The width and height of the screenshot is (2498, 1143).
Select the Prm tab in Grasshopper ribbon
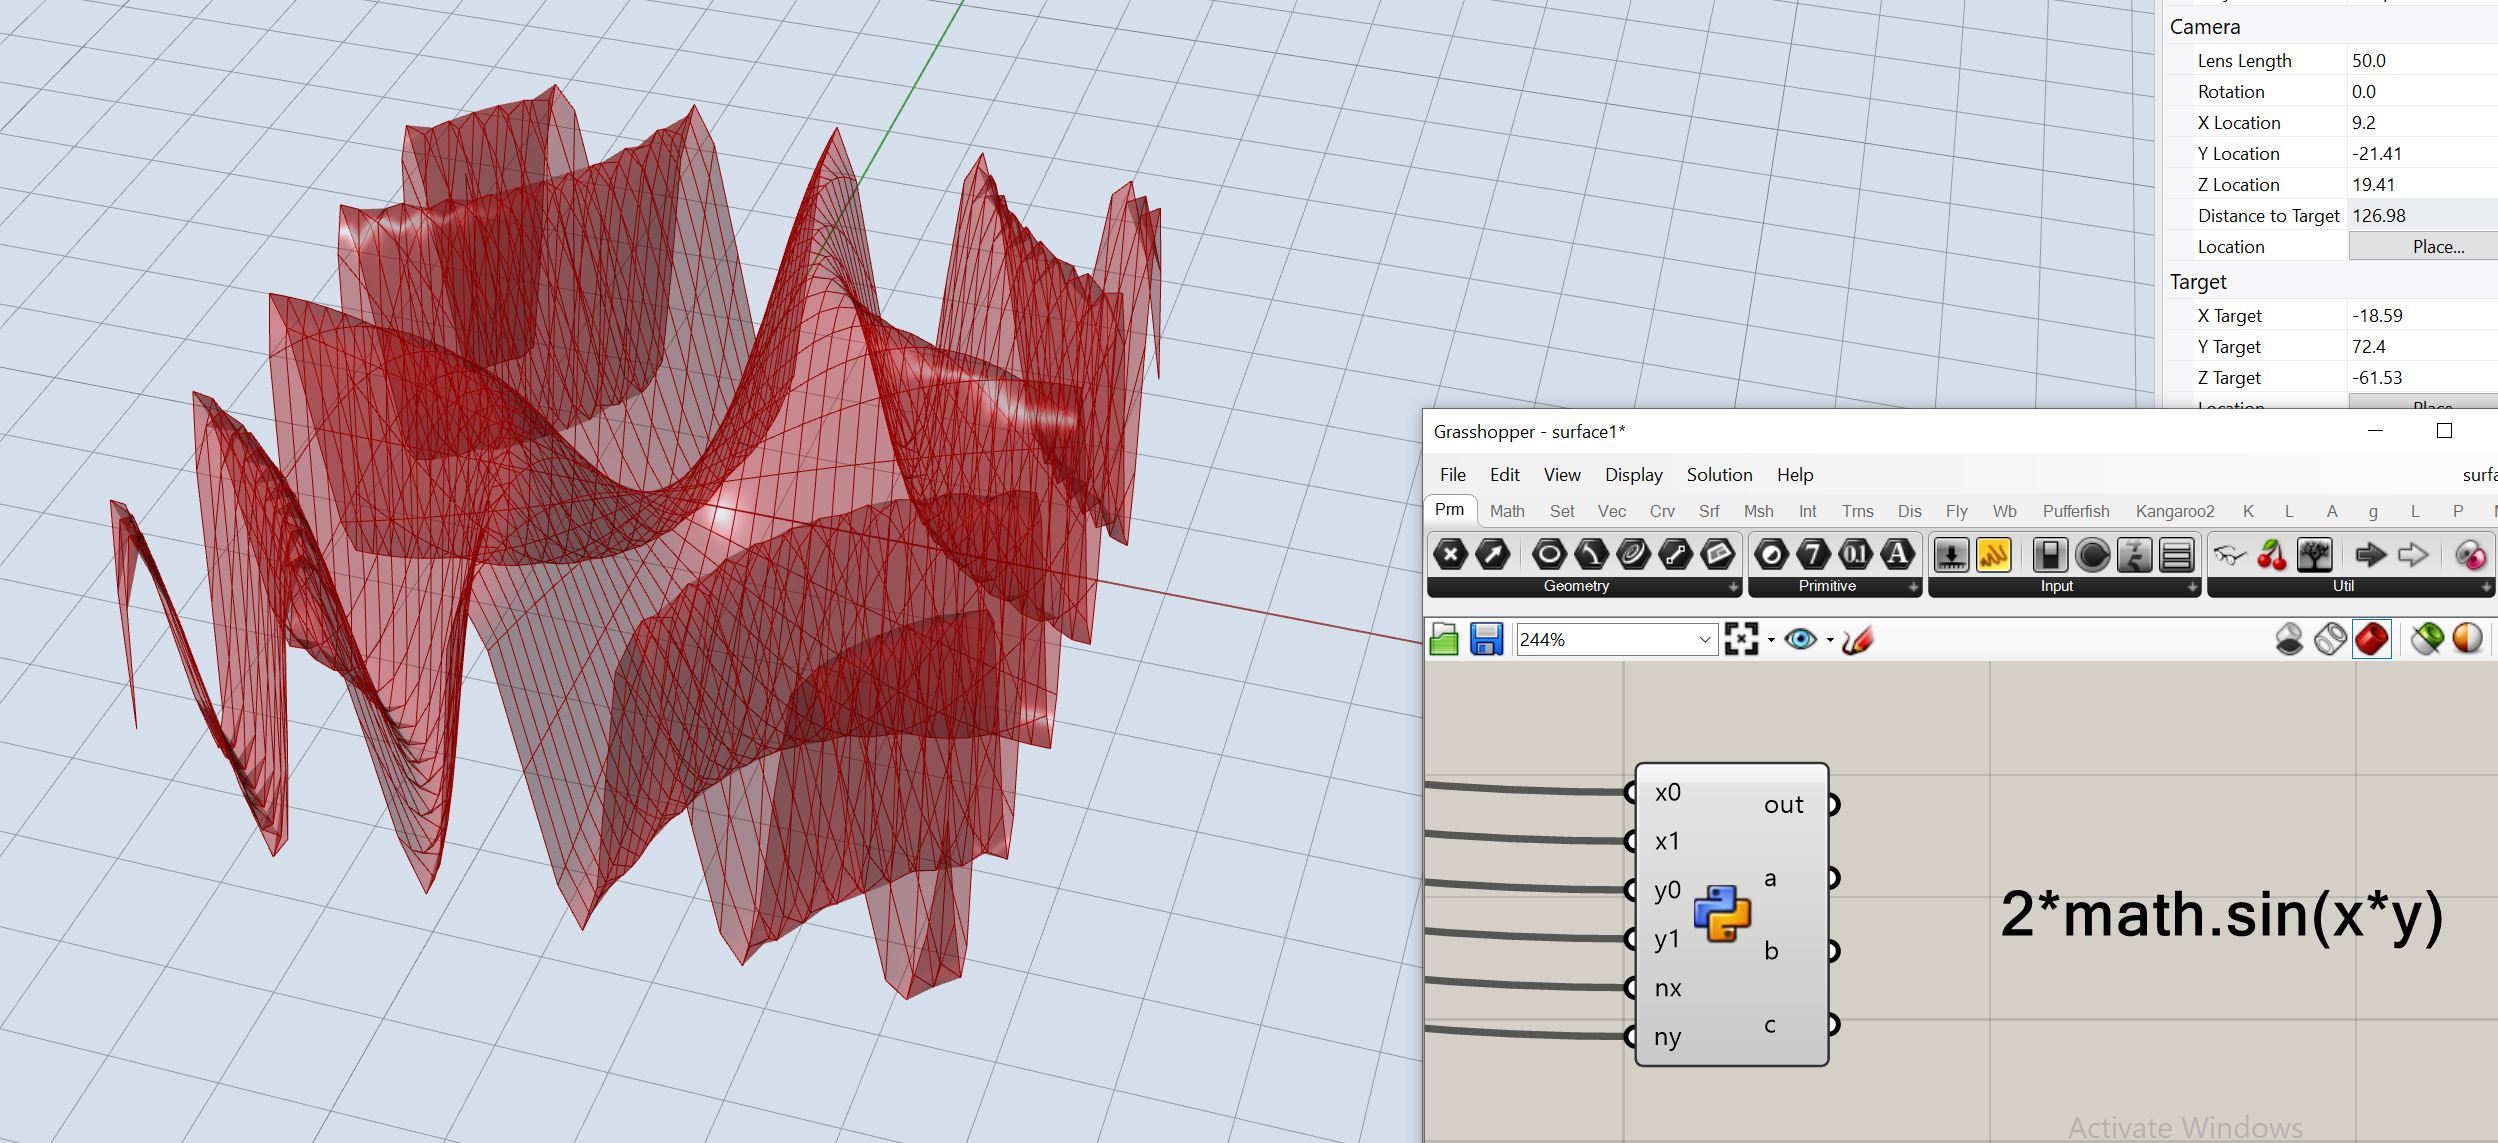tap(1451, 510)
